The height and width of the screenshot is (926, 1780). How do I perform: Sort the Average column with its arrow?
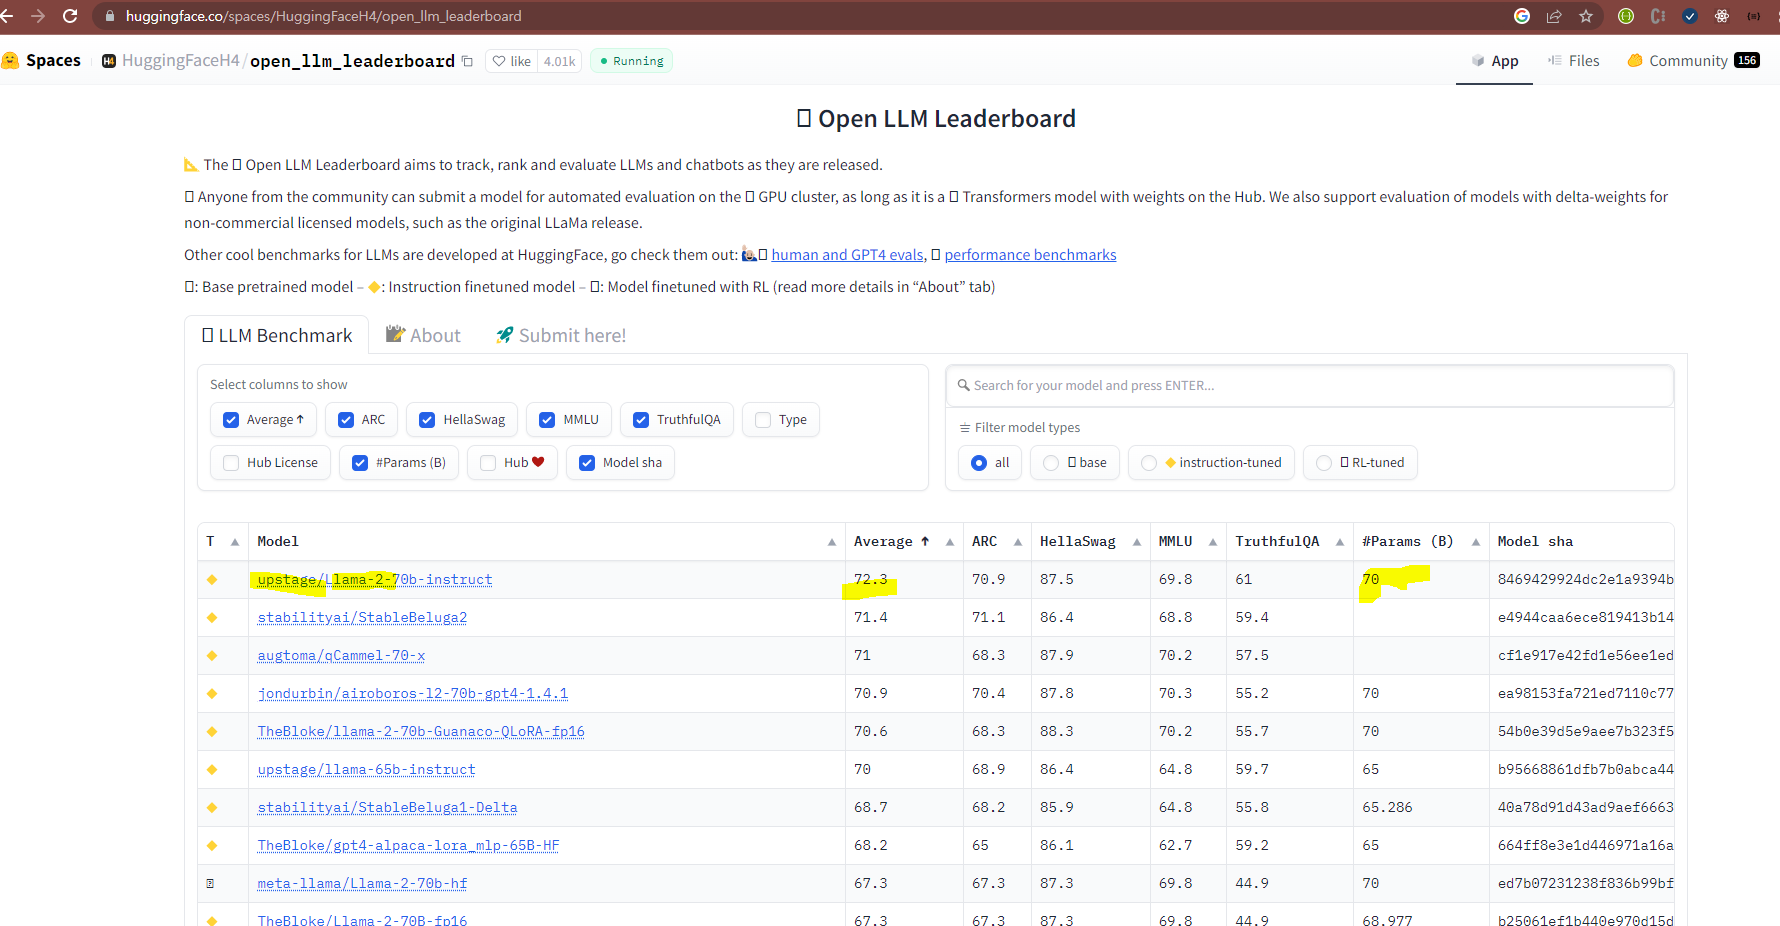[x=950, y=542]
